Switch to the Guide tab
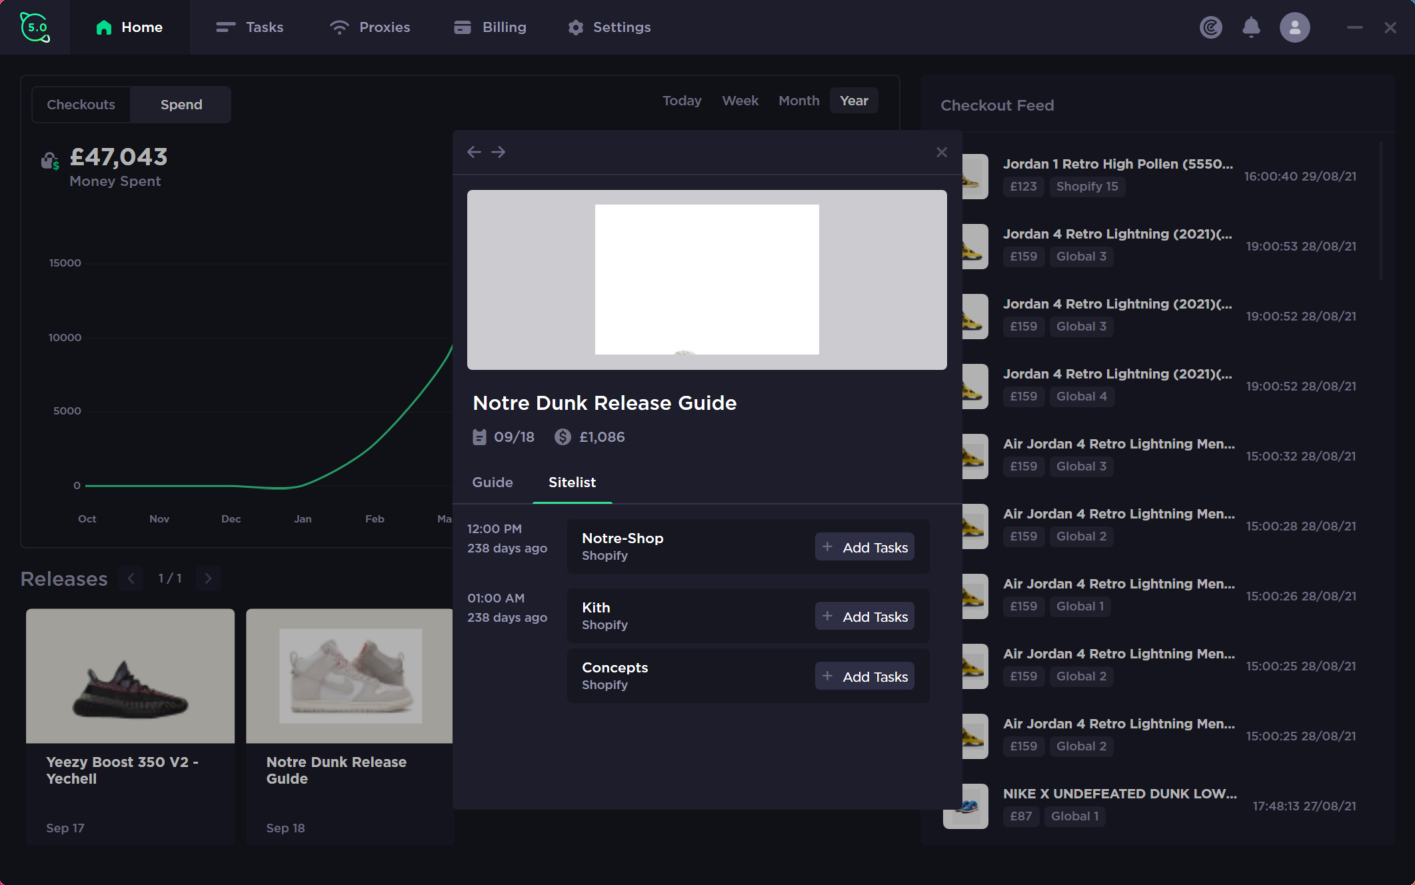1415x885 pixels. [x=492, y=482]
